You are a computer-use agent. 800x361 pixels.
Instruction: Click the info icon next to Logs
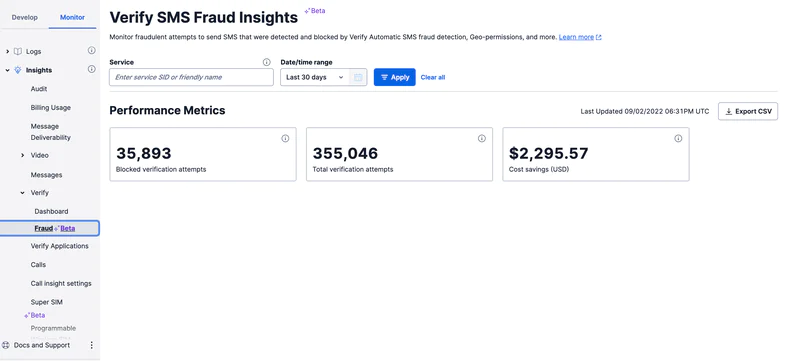click(92, 50)
